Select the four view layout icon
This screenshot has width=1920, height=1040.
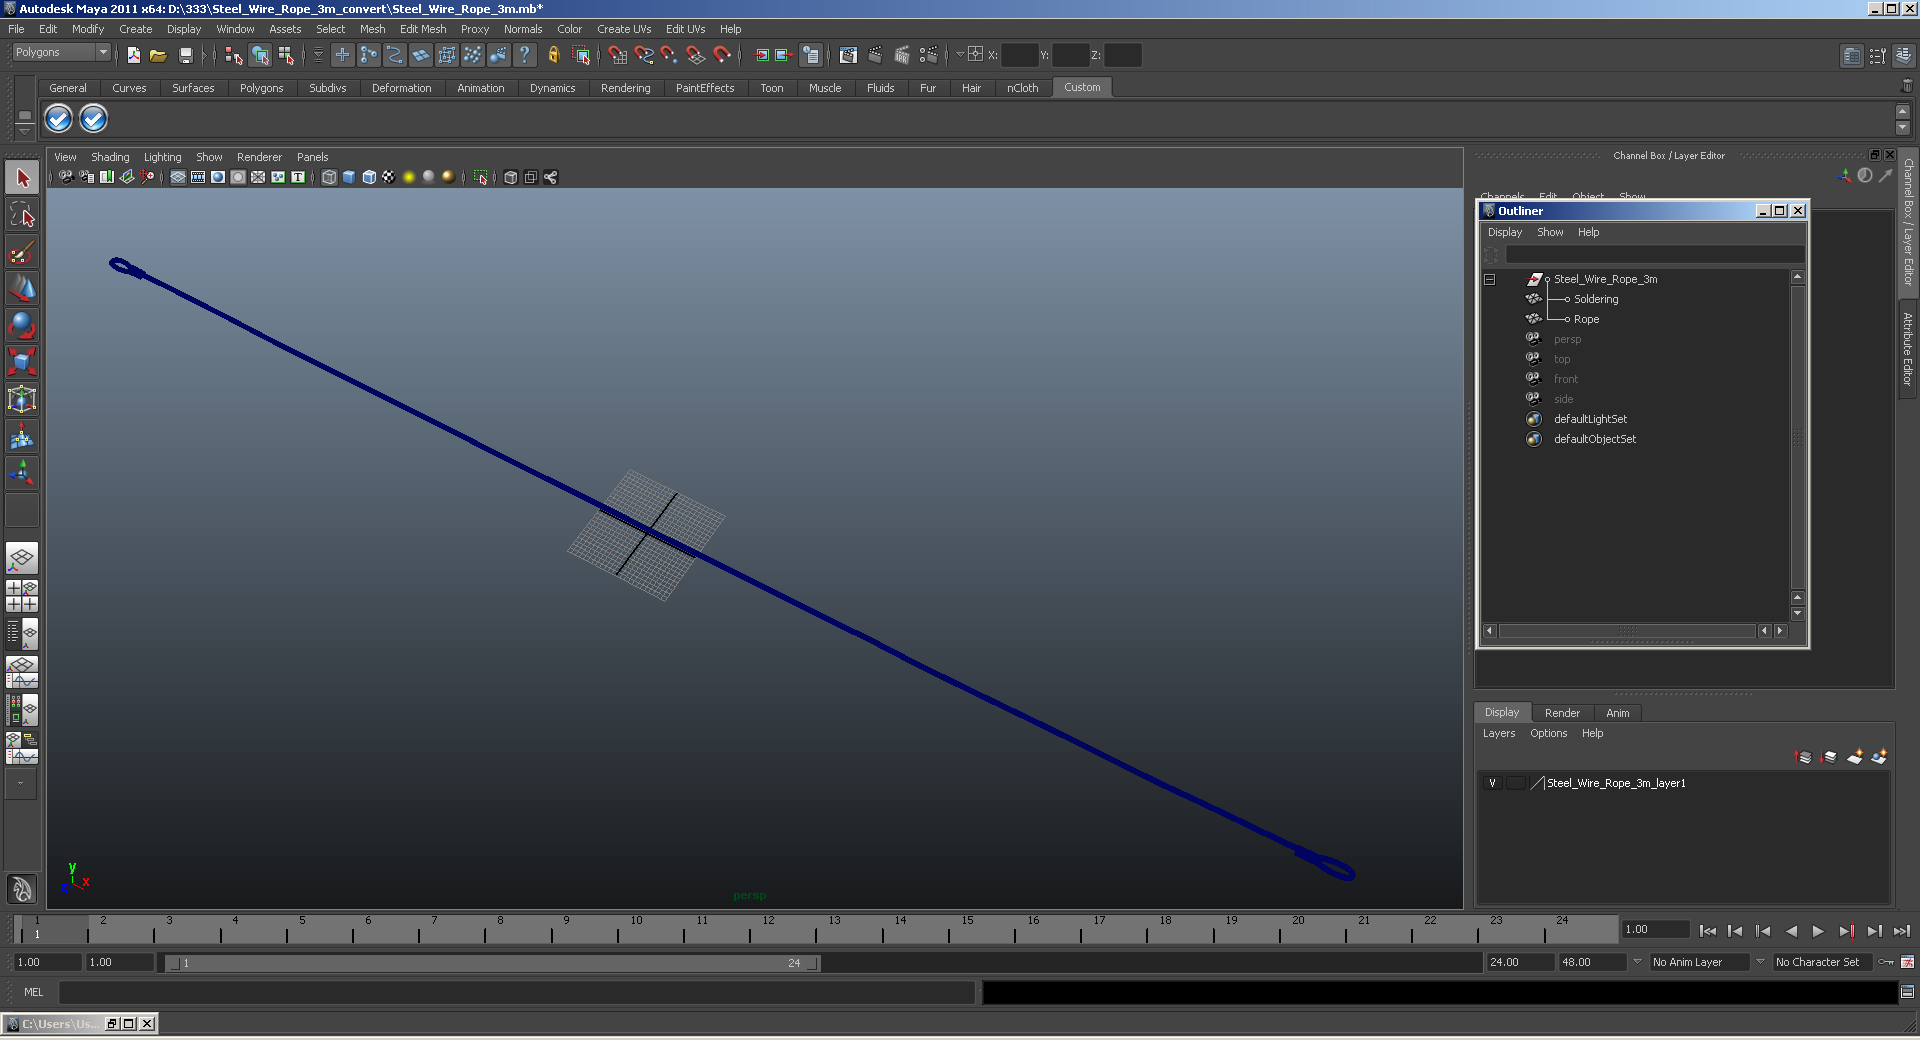coord(22,596)
